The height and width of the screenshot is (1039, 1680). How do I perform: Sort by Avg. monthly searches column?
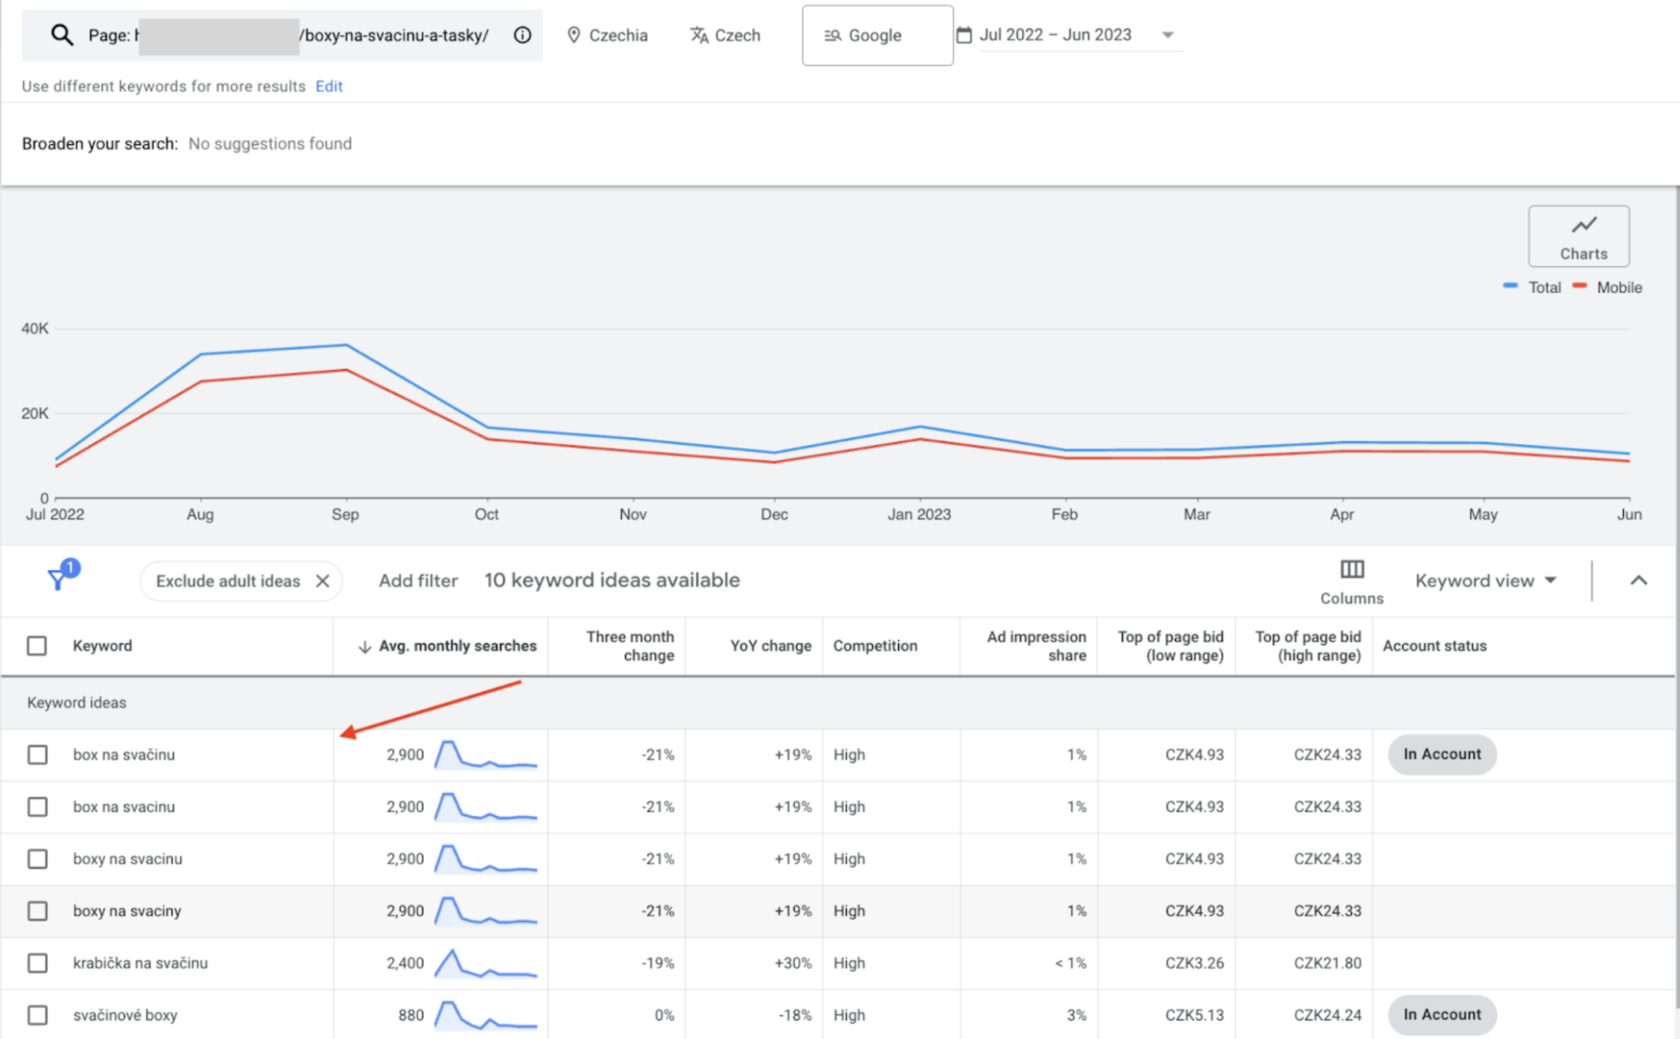(x=447, y=646)
